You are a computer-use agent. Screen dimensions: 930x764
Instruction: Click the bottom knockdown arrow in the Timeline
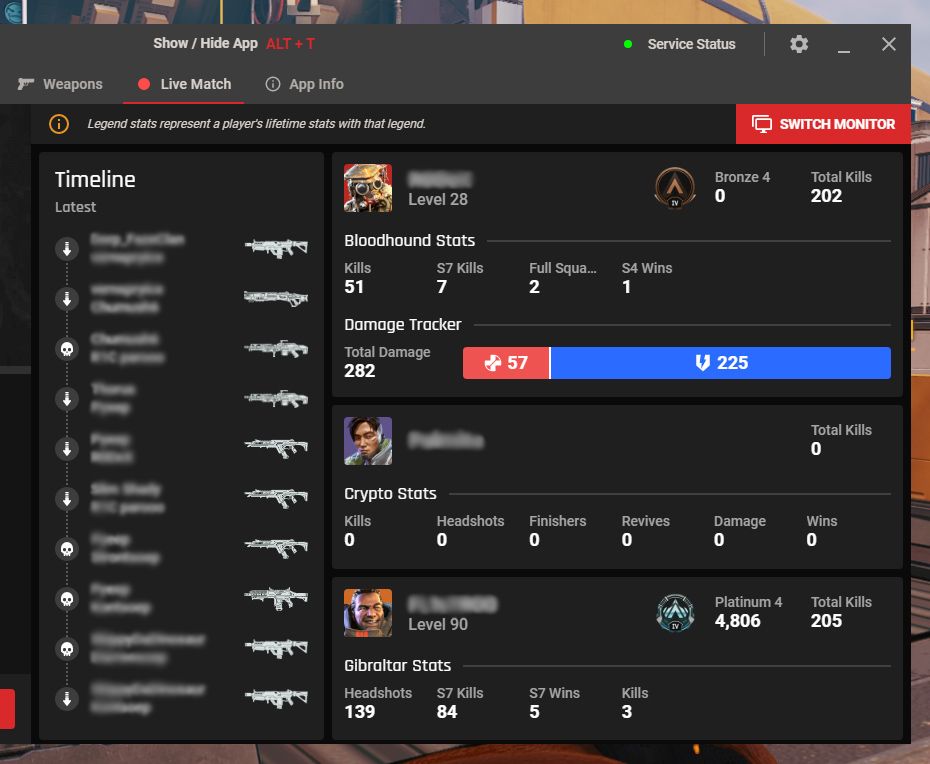[67, 699]
